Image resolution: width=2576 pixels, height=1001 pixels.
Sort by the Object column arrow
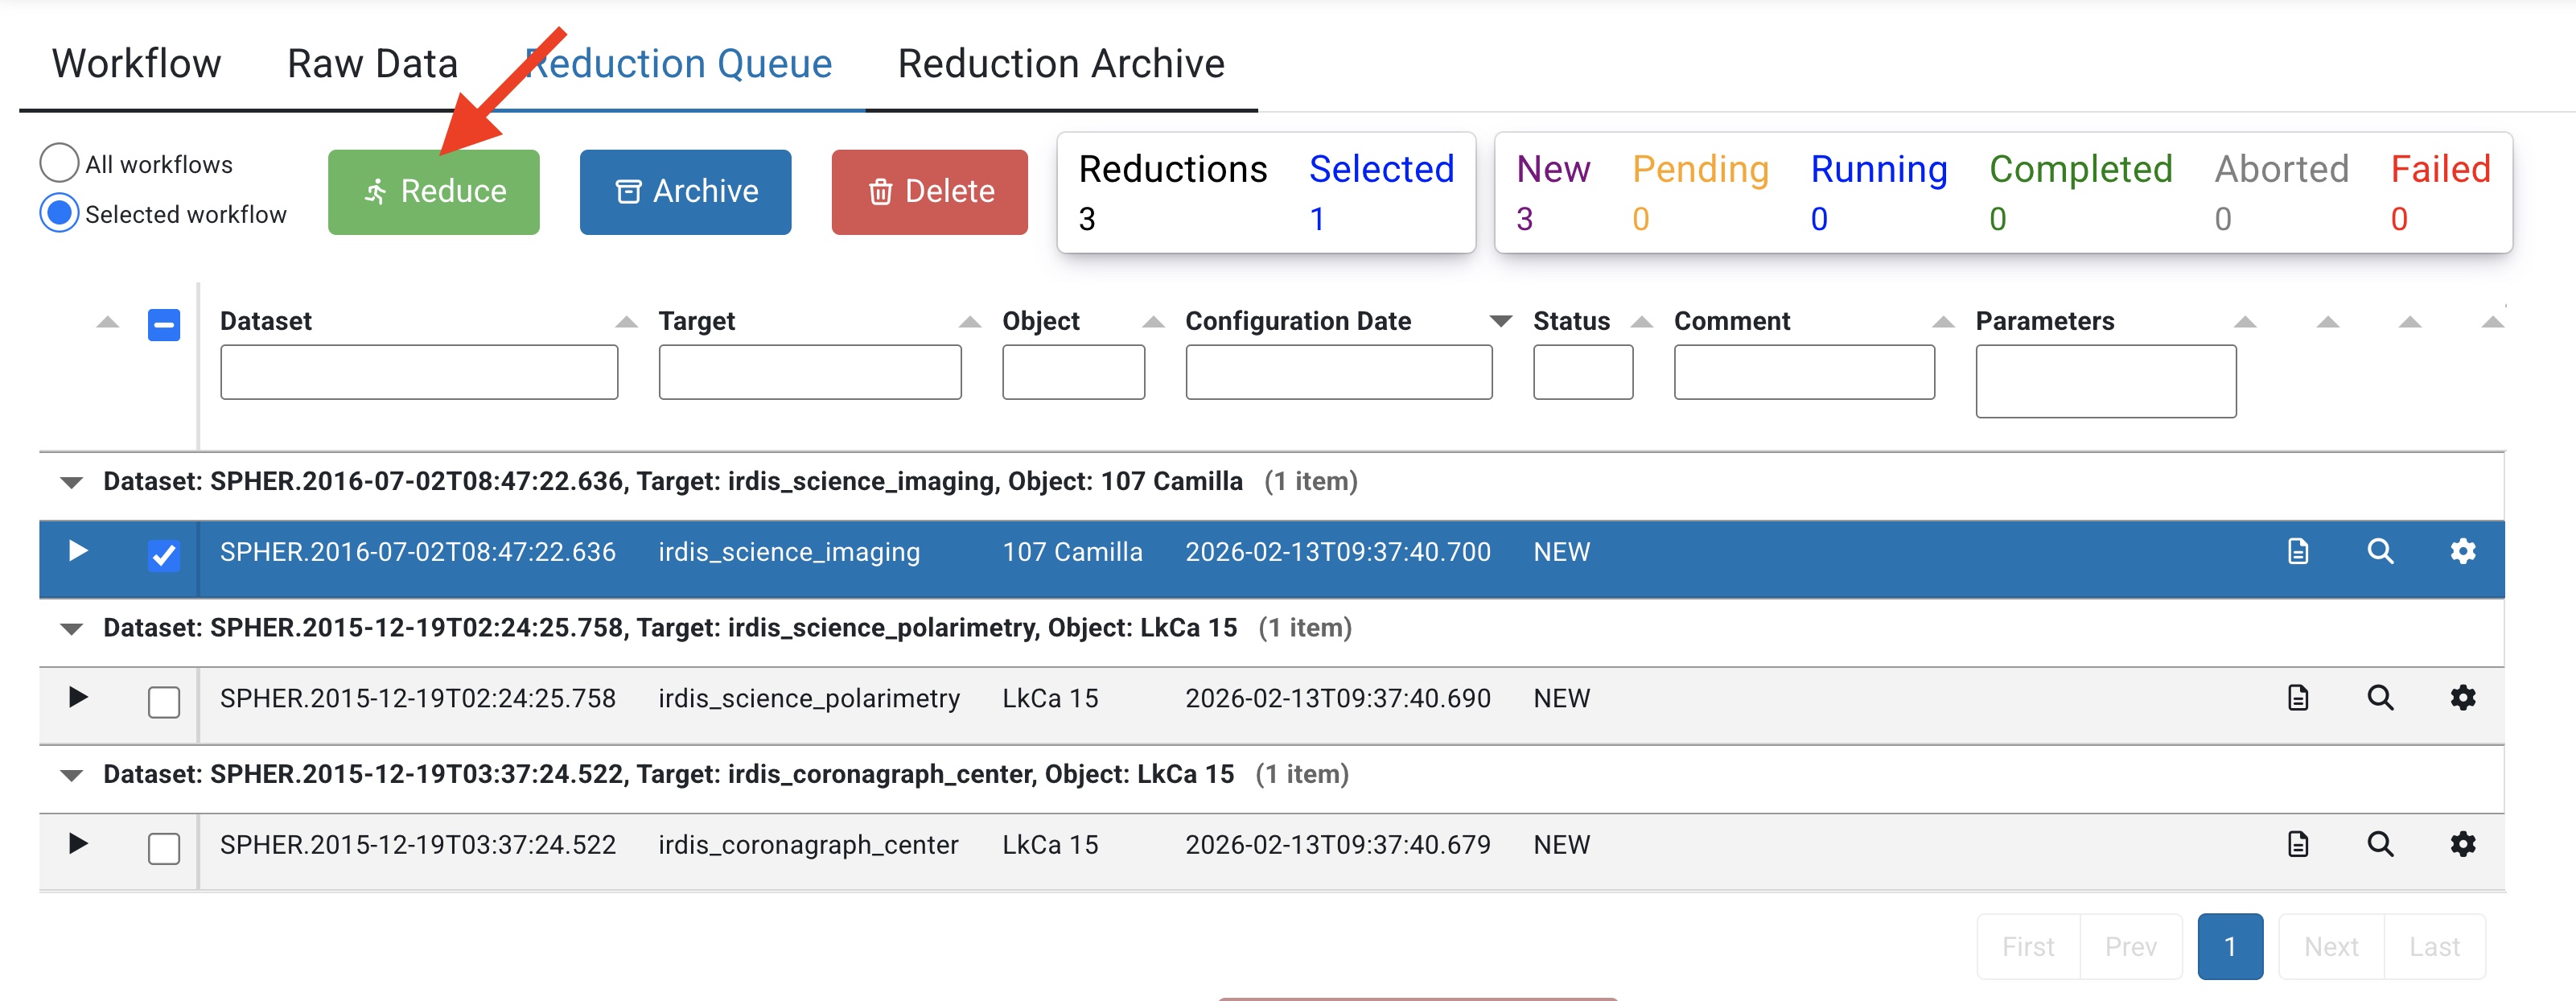[1153, 322]
